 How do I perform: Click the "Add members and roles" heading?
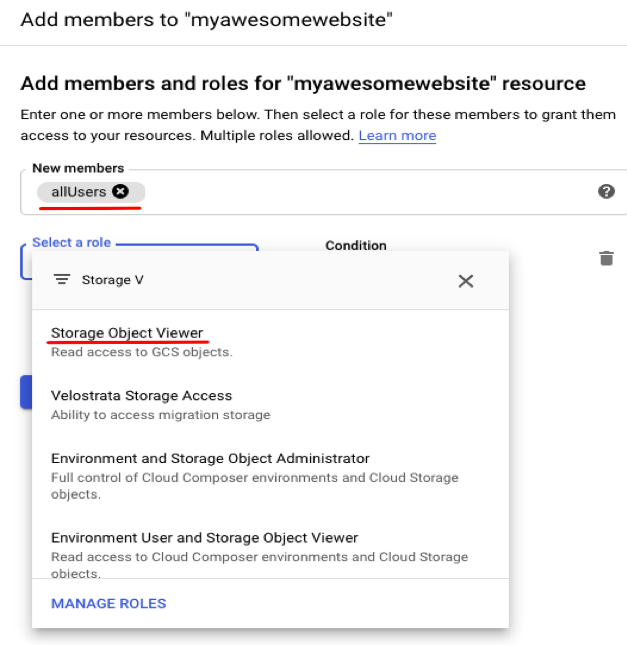coord(302,83)
